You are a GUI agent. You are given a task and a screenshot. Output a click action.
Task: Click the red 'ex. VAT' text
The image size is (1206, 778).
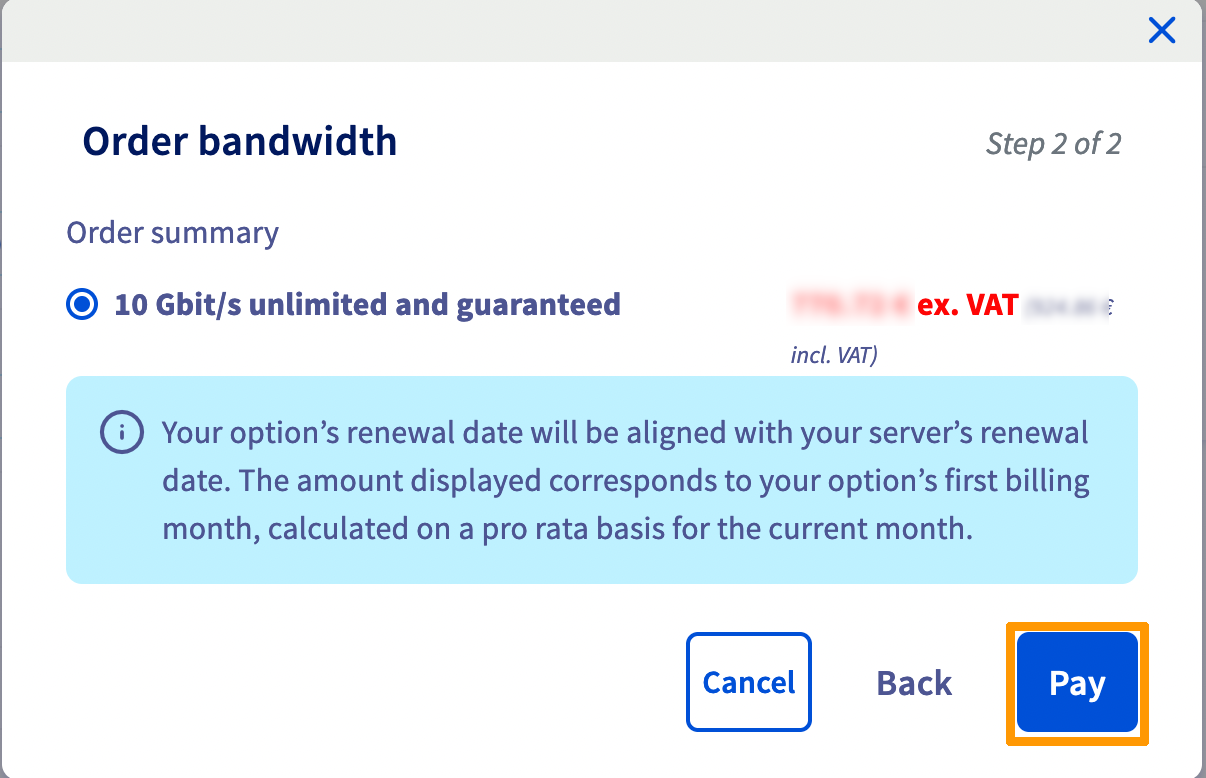(968, 304)
